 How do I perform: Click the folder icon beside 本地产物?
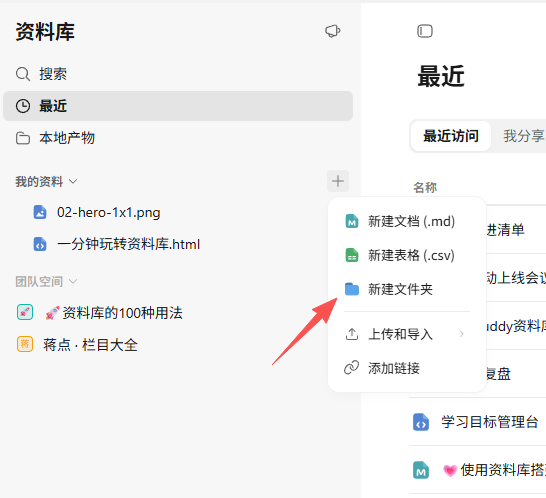23,138
